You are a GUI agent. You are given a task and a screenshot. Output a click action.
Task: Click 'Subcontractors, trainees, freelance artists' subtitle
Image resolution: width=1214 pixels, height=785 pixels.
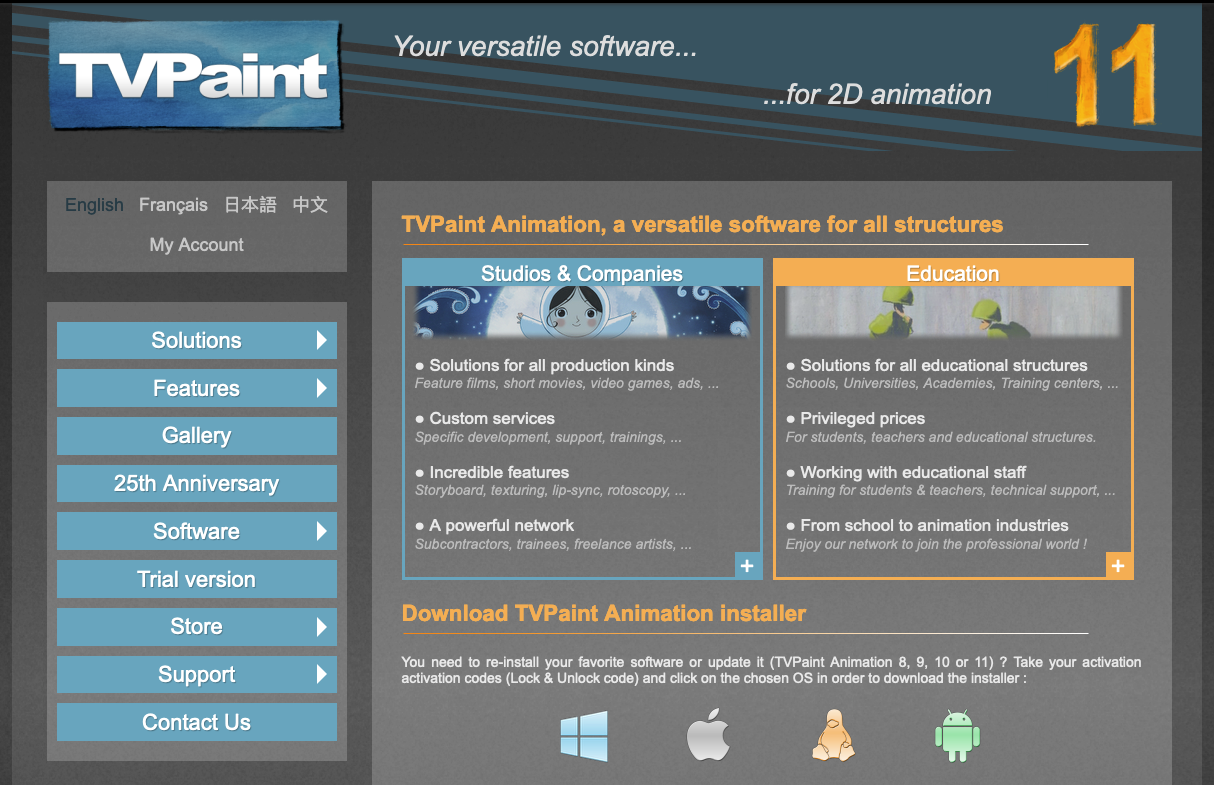tap(554, 545)
